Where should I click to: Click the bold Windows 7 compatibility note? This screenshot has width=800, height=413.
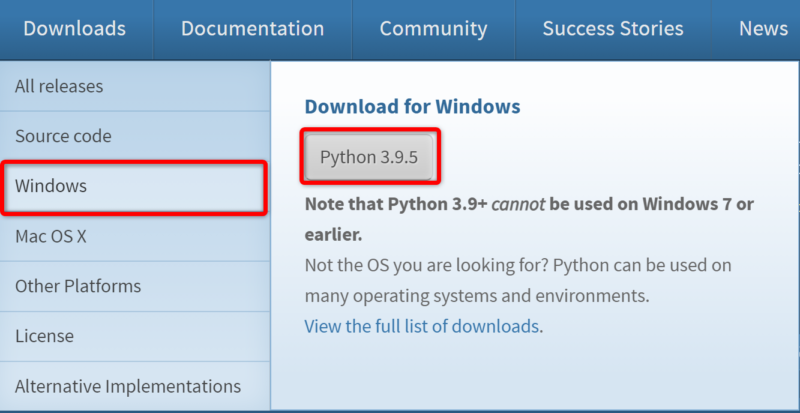tap(528, 204)
